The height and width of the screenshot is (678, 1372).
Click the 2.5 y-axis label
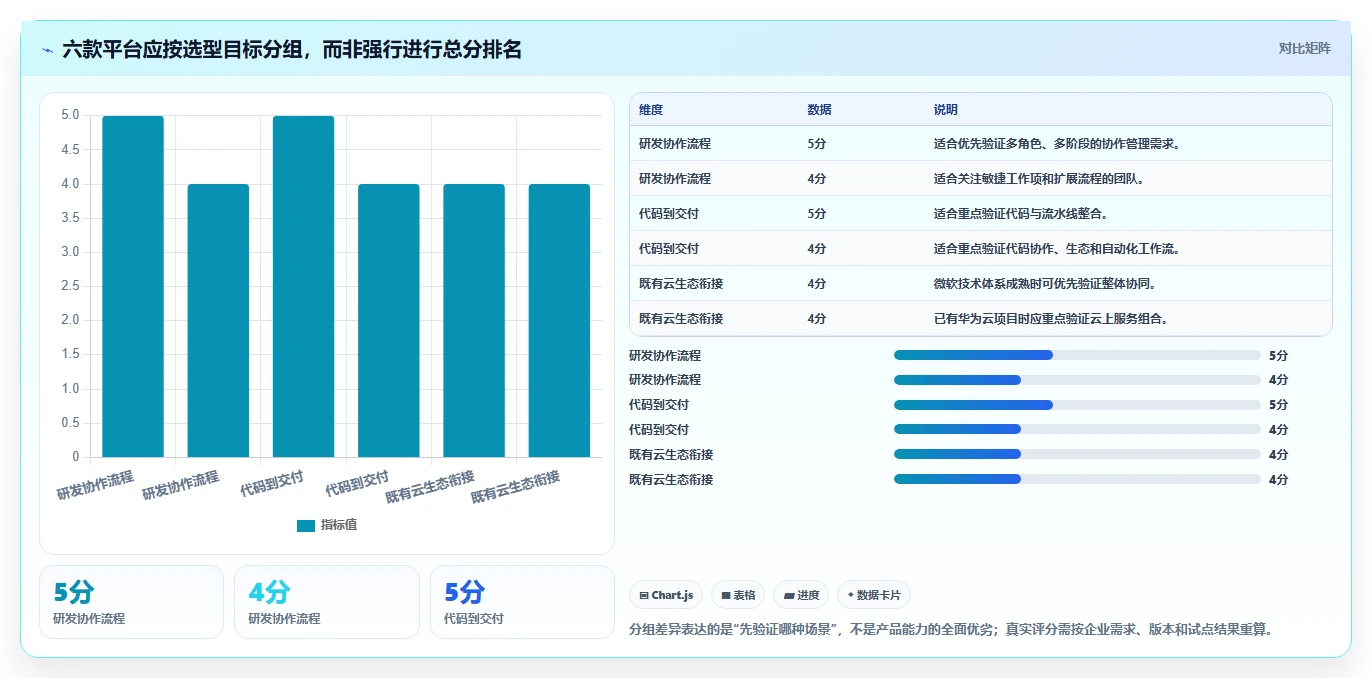(70, 286)
